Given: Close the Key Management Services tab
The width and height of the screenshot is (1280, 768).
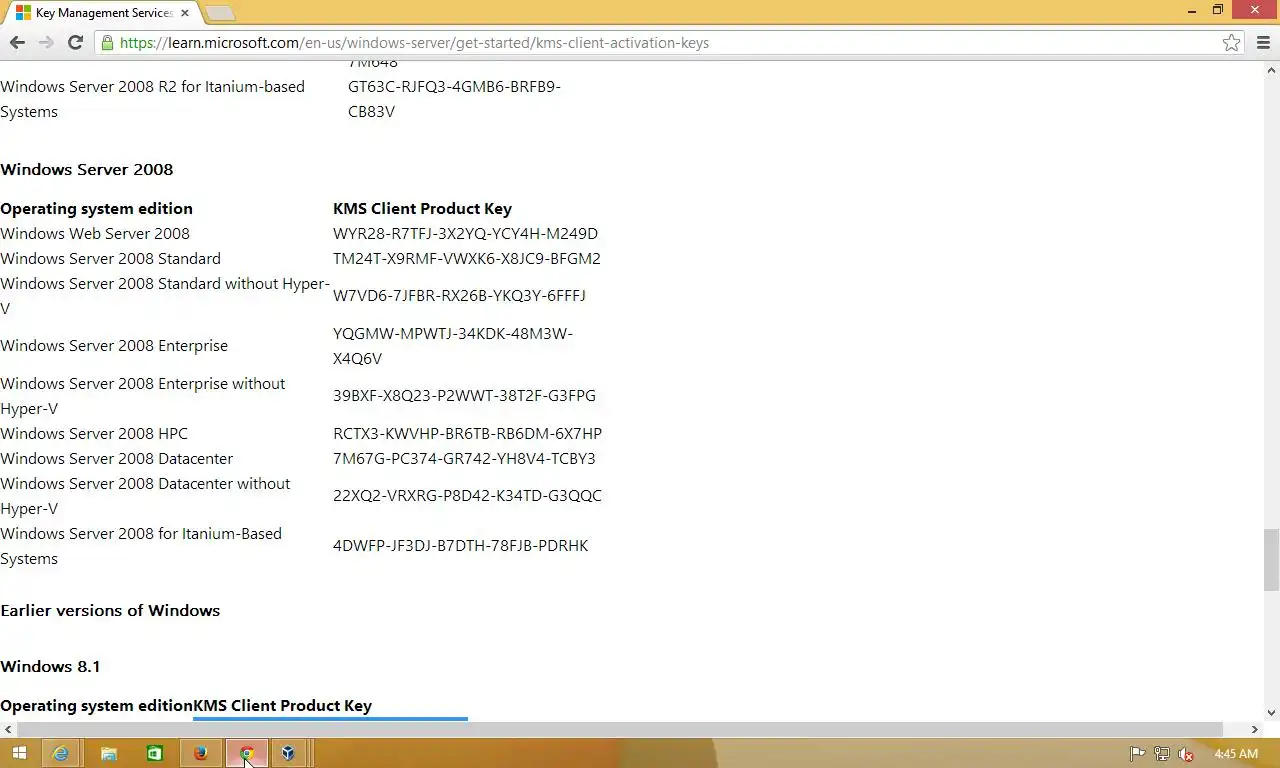Looking at the screenshot, I should tap(185, 13).
